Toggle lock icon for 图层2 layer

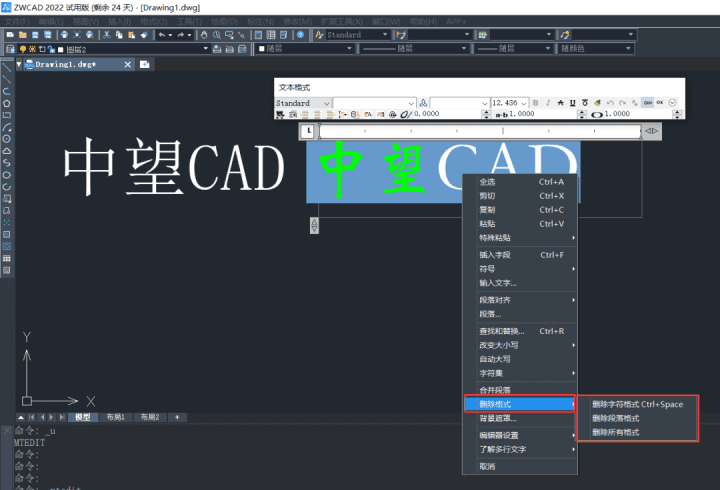click(x=51, y=49)
